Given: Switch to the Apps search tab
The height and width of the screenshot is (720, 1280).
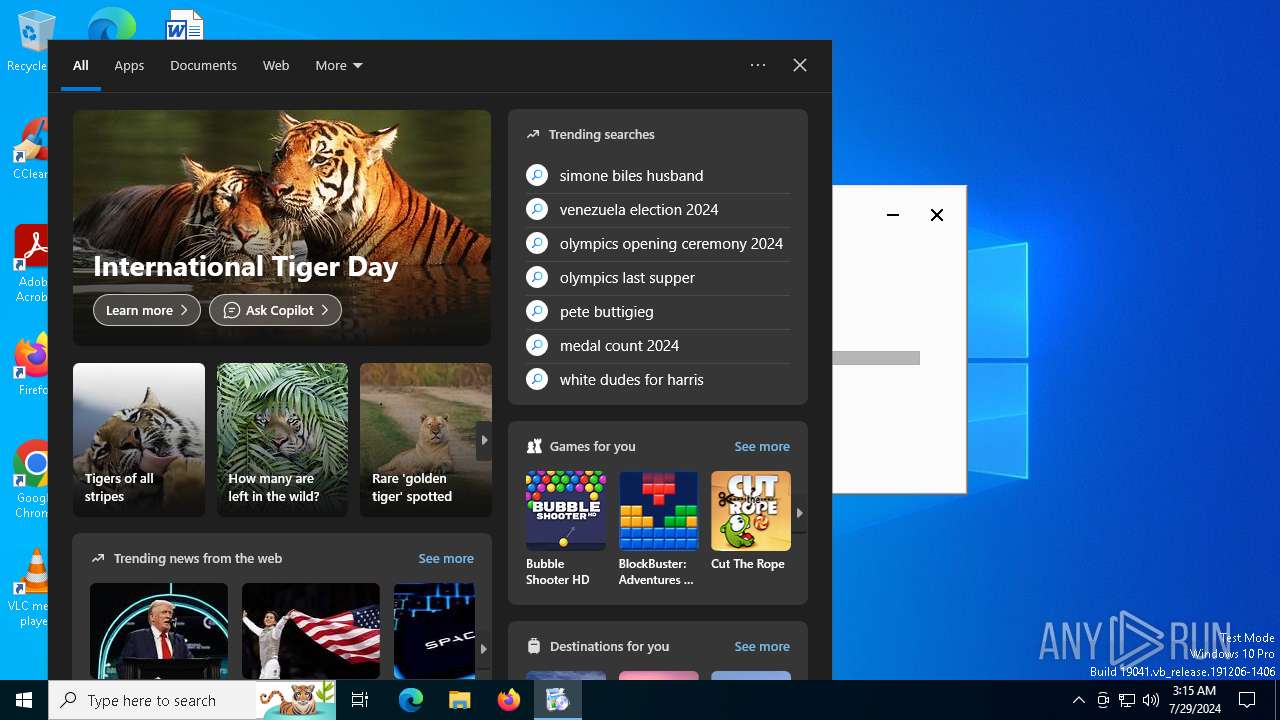Looking at the screenshot, I should point(129,65).
